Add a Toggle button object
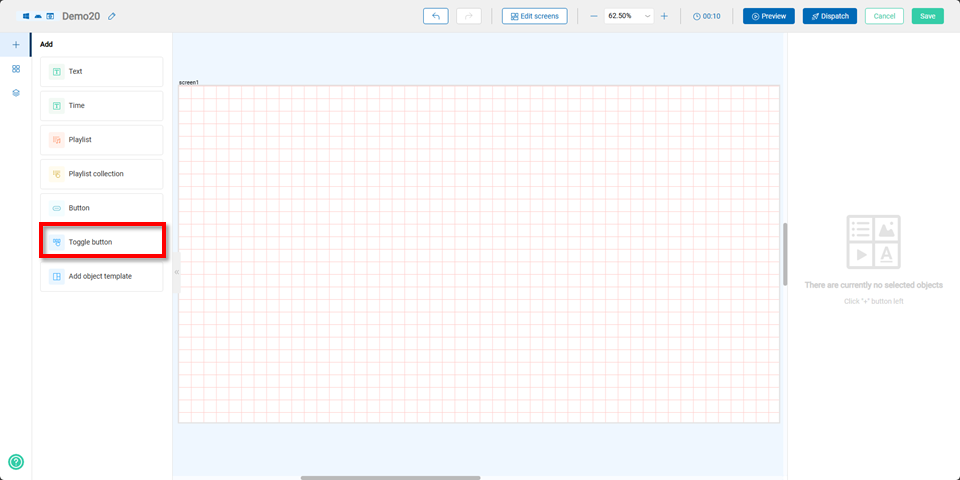This screenshot has height=480, width=960. (102, 242)
